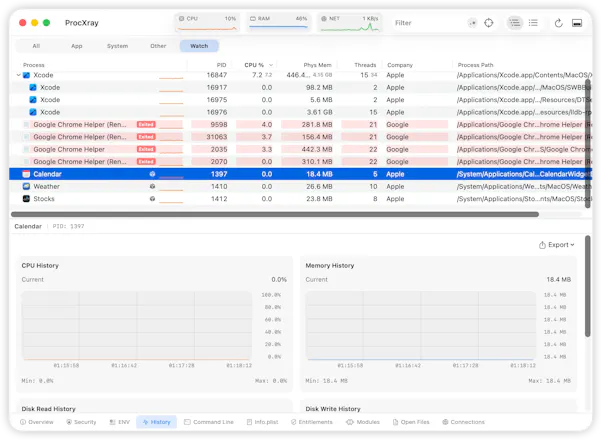601x440 pixels.
Task: Switch to flat list view icon
Action: pyautogui.click(x=533, y=23)
